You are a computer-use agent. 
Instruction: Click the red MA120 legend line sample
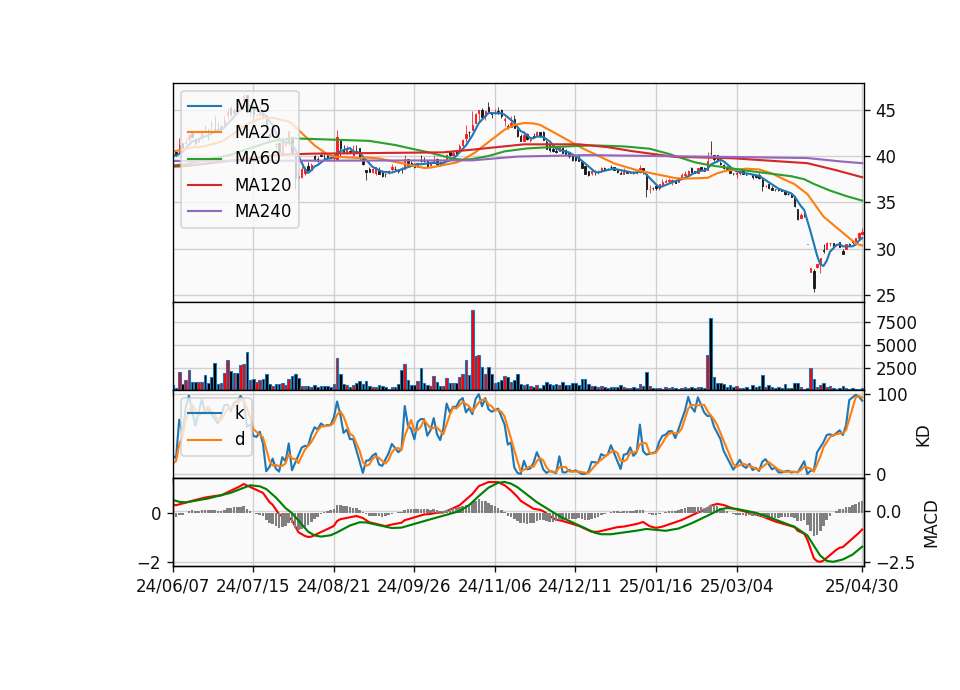tap(204, 185)
